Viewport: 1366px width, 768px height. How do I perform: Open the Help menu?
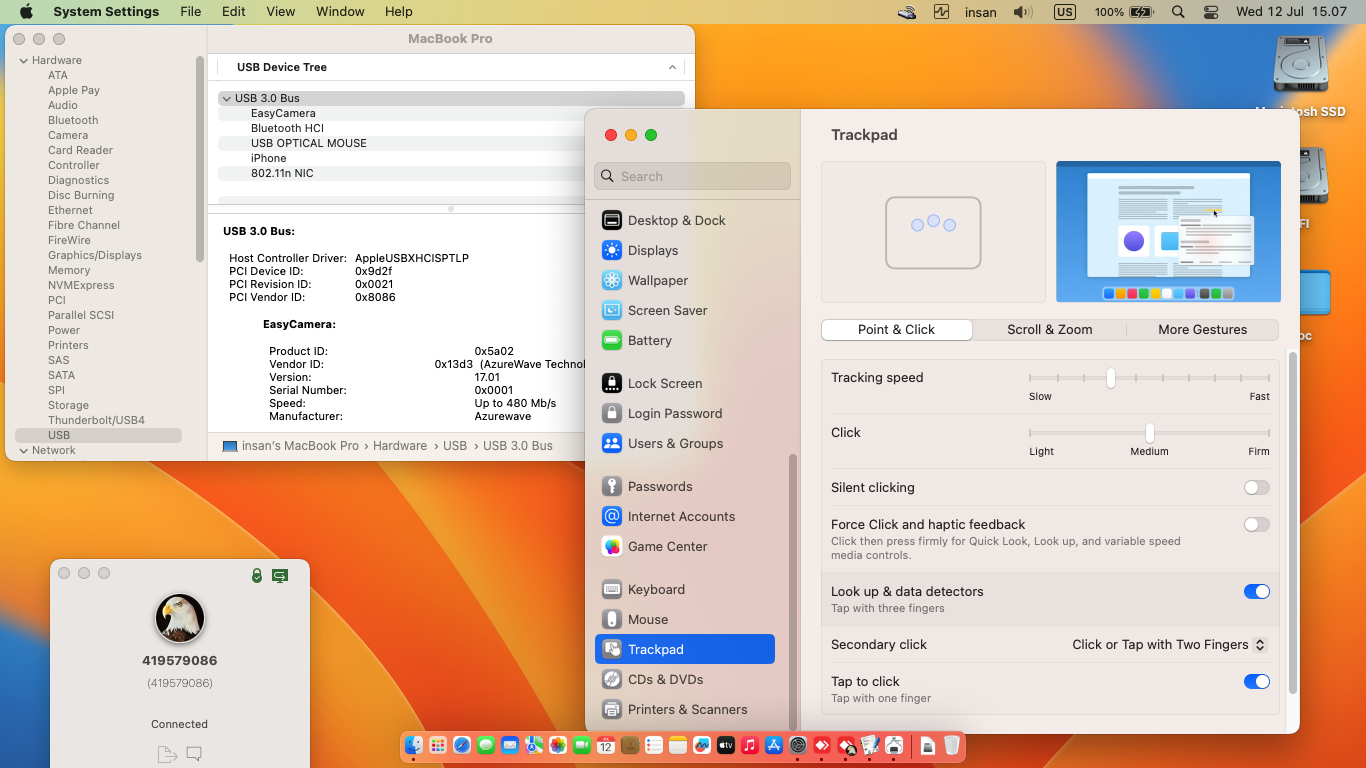pyautogui.click(x=398, y=12)
